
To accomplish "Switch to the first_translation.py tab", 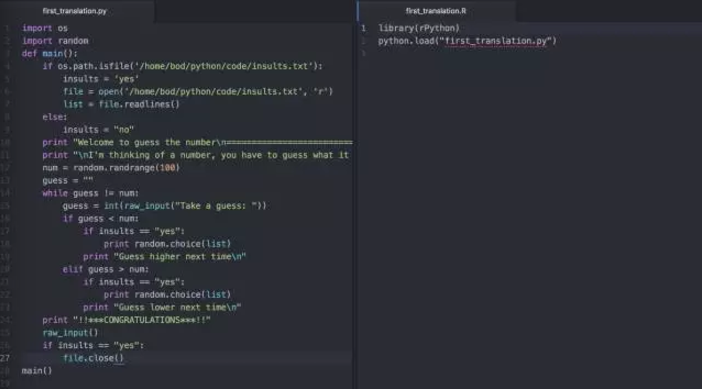I will pos(75,11).
